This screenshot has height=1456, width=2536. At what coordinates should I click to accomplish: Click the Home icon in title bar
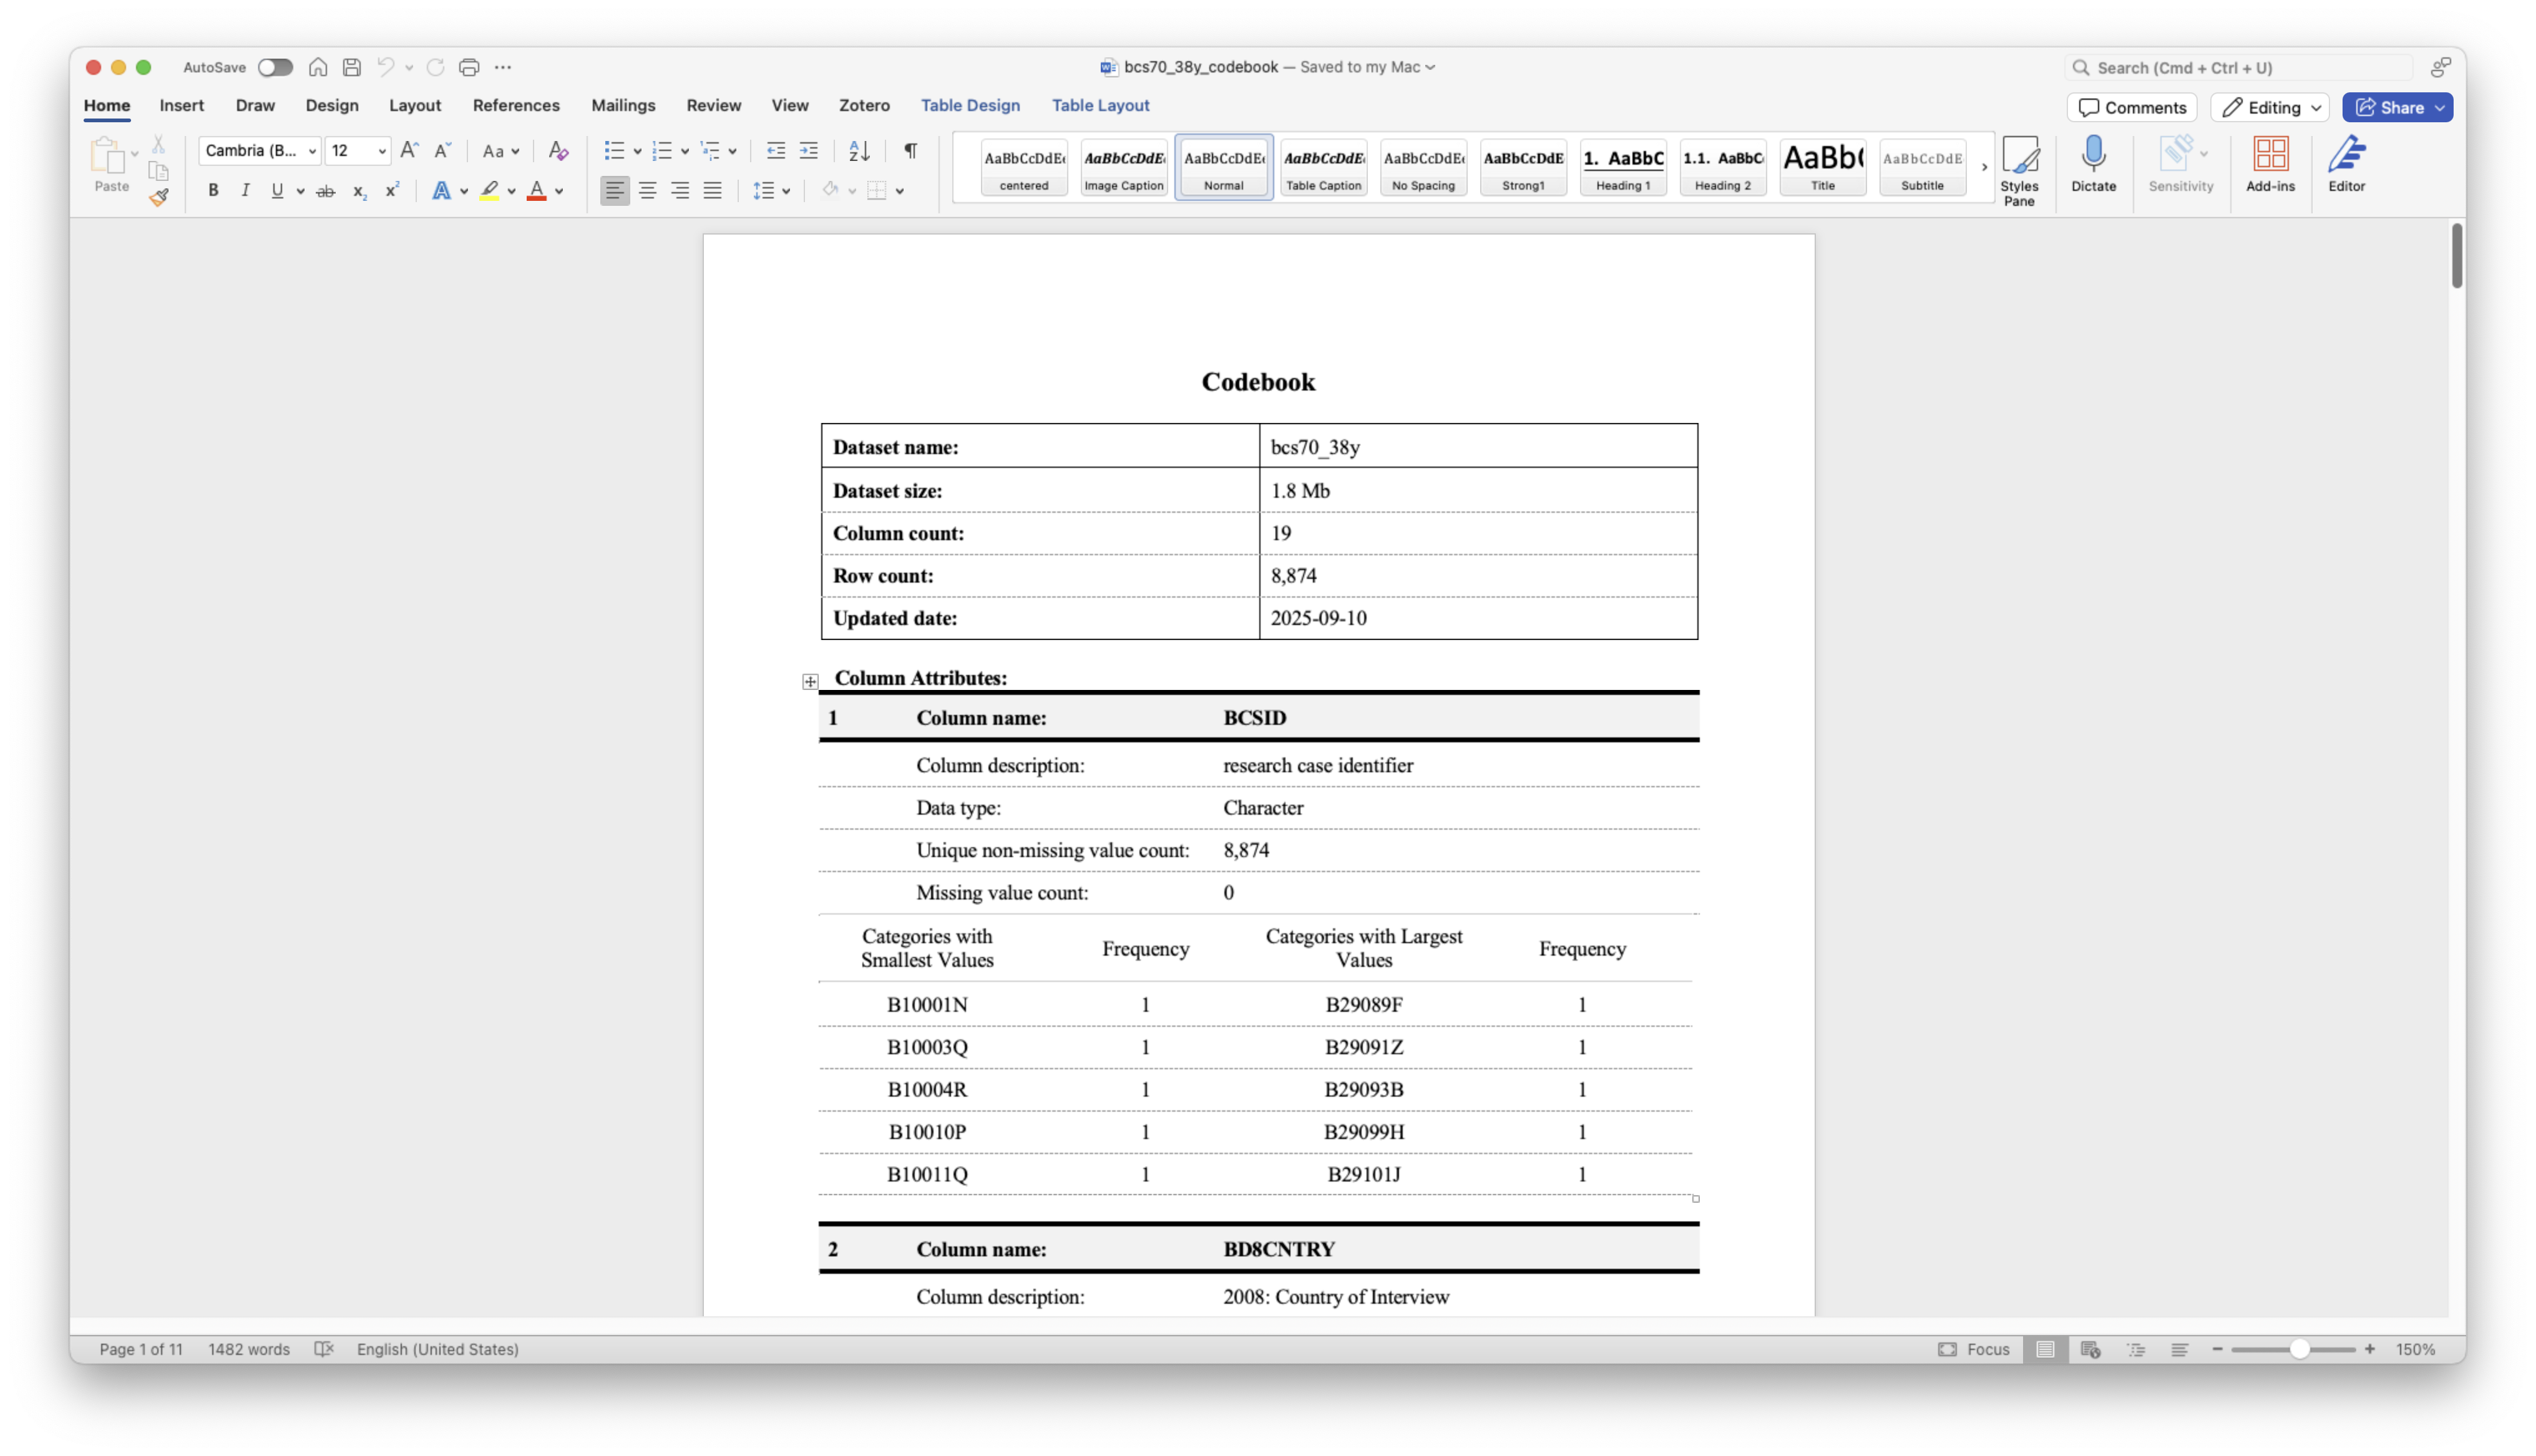tap(318, 67)
